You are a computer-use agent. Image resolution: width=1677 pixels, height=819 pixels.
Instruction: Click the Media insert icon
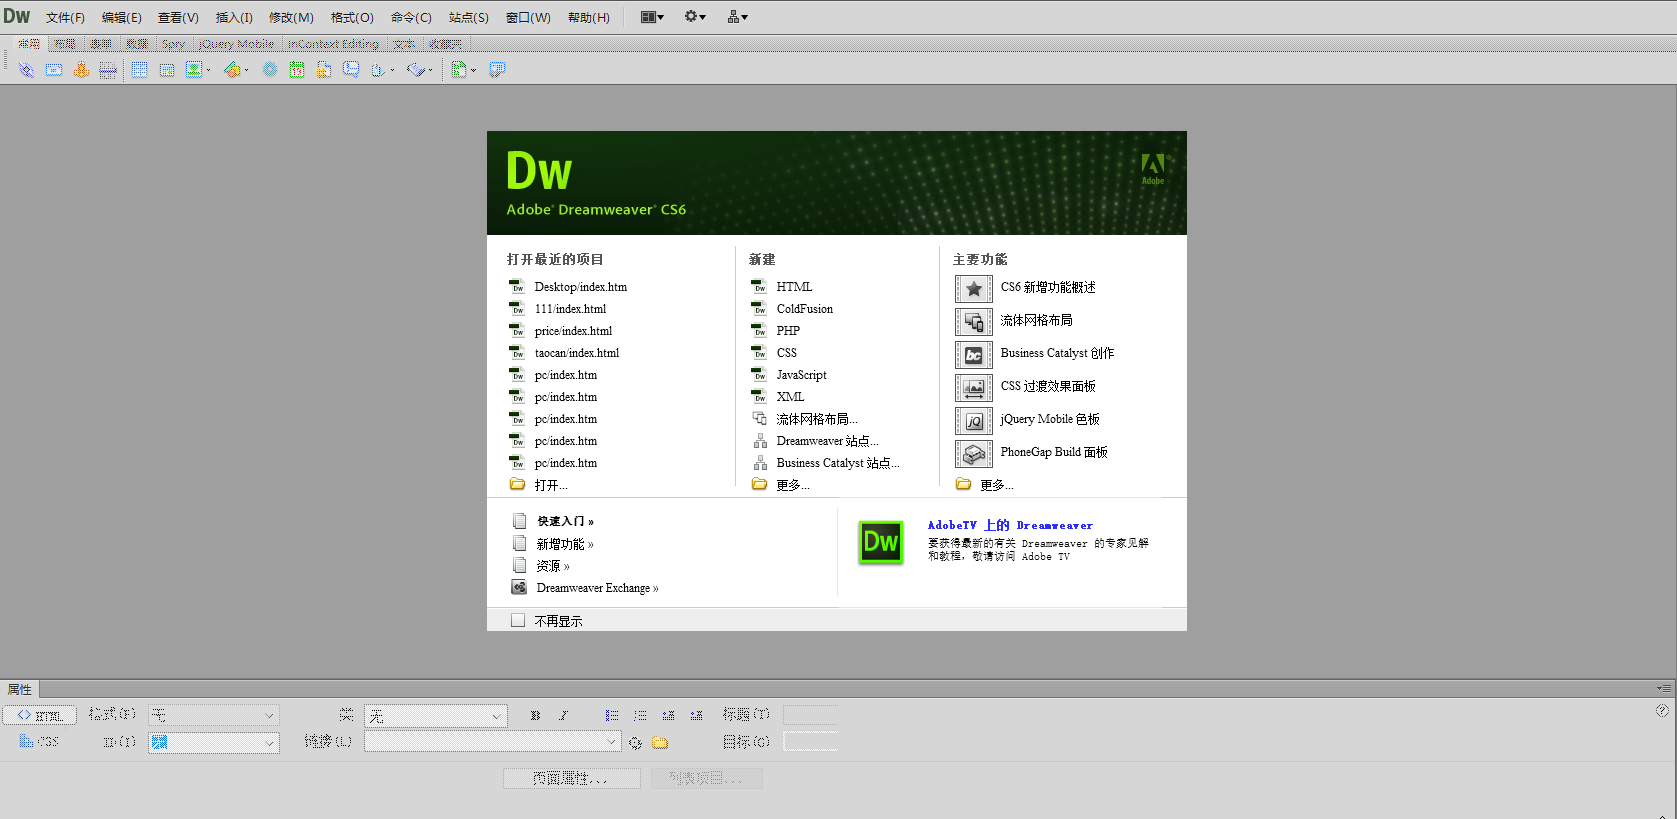[231, 70]
